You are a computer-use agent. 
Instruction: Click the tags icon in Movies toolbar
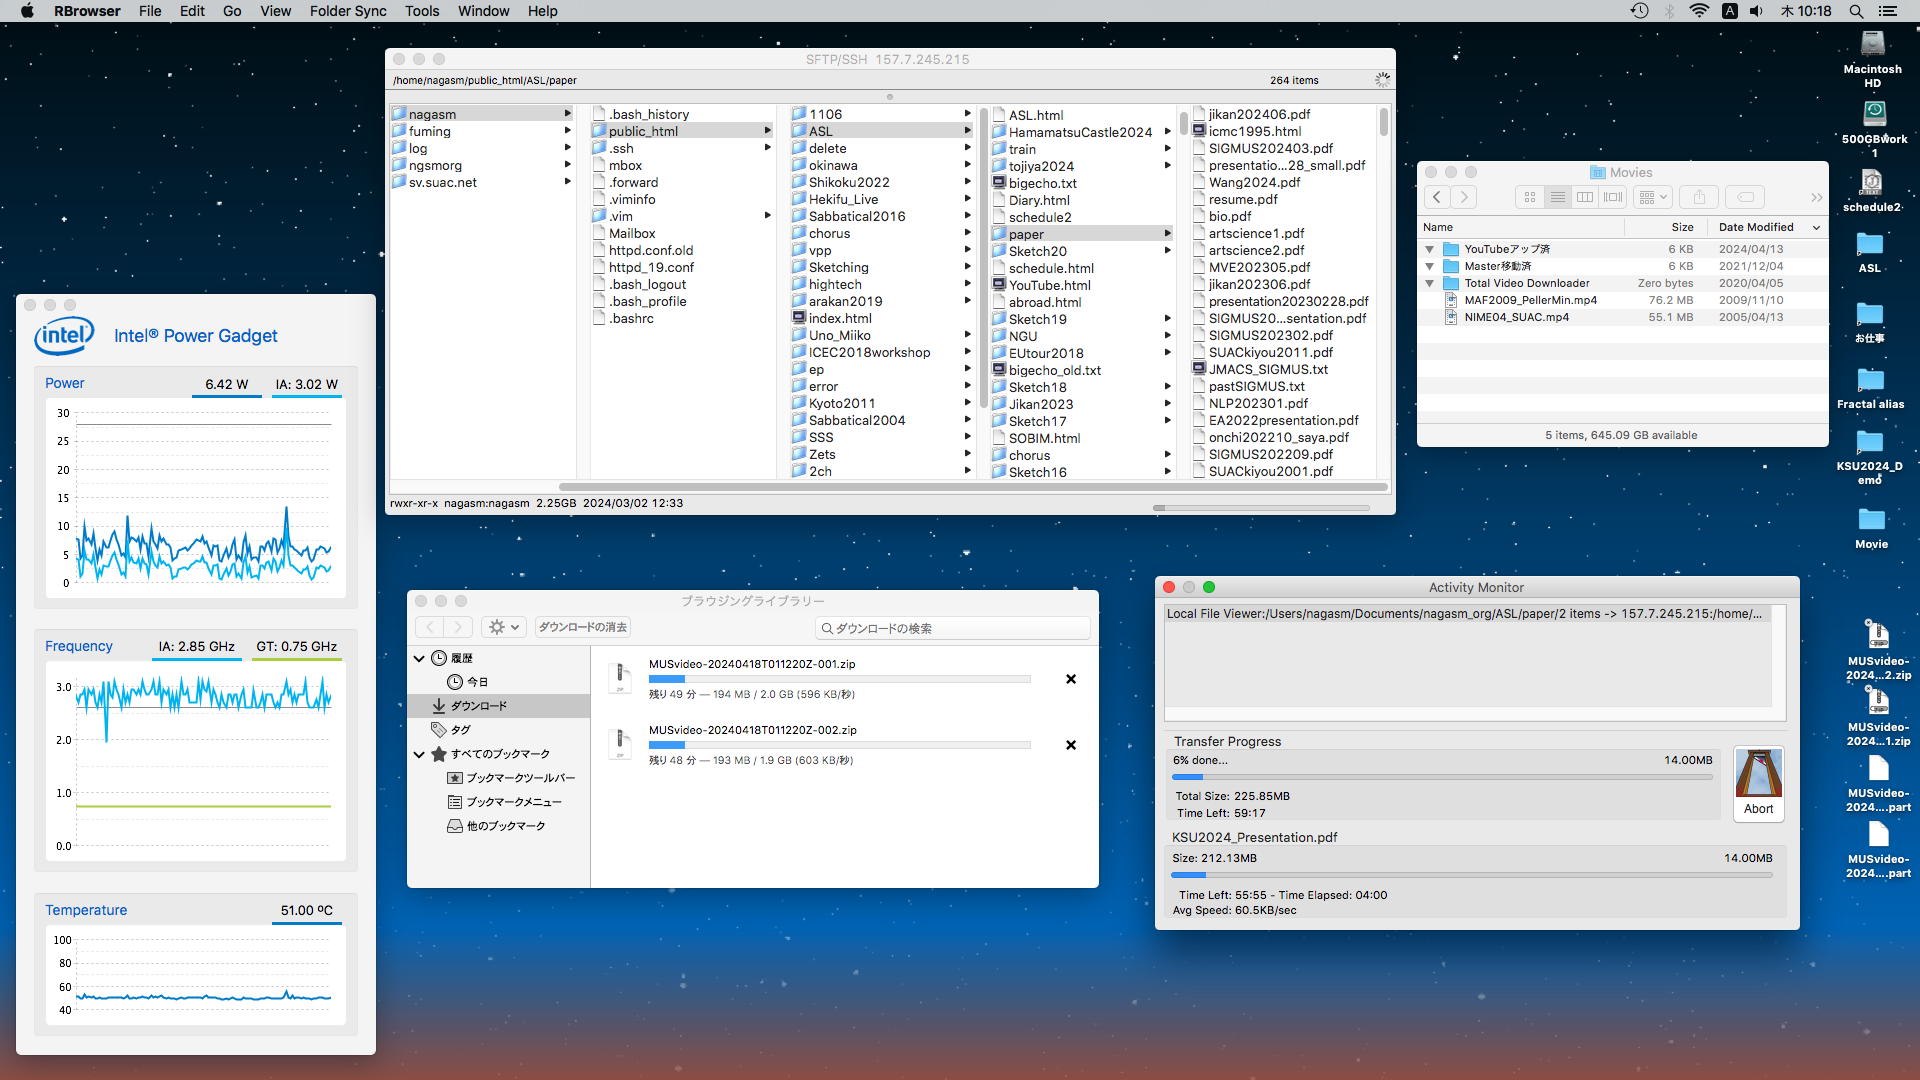1745,198
